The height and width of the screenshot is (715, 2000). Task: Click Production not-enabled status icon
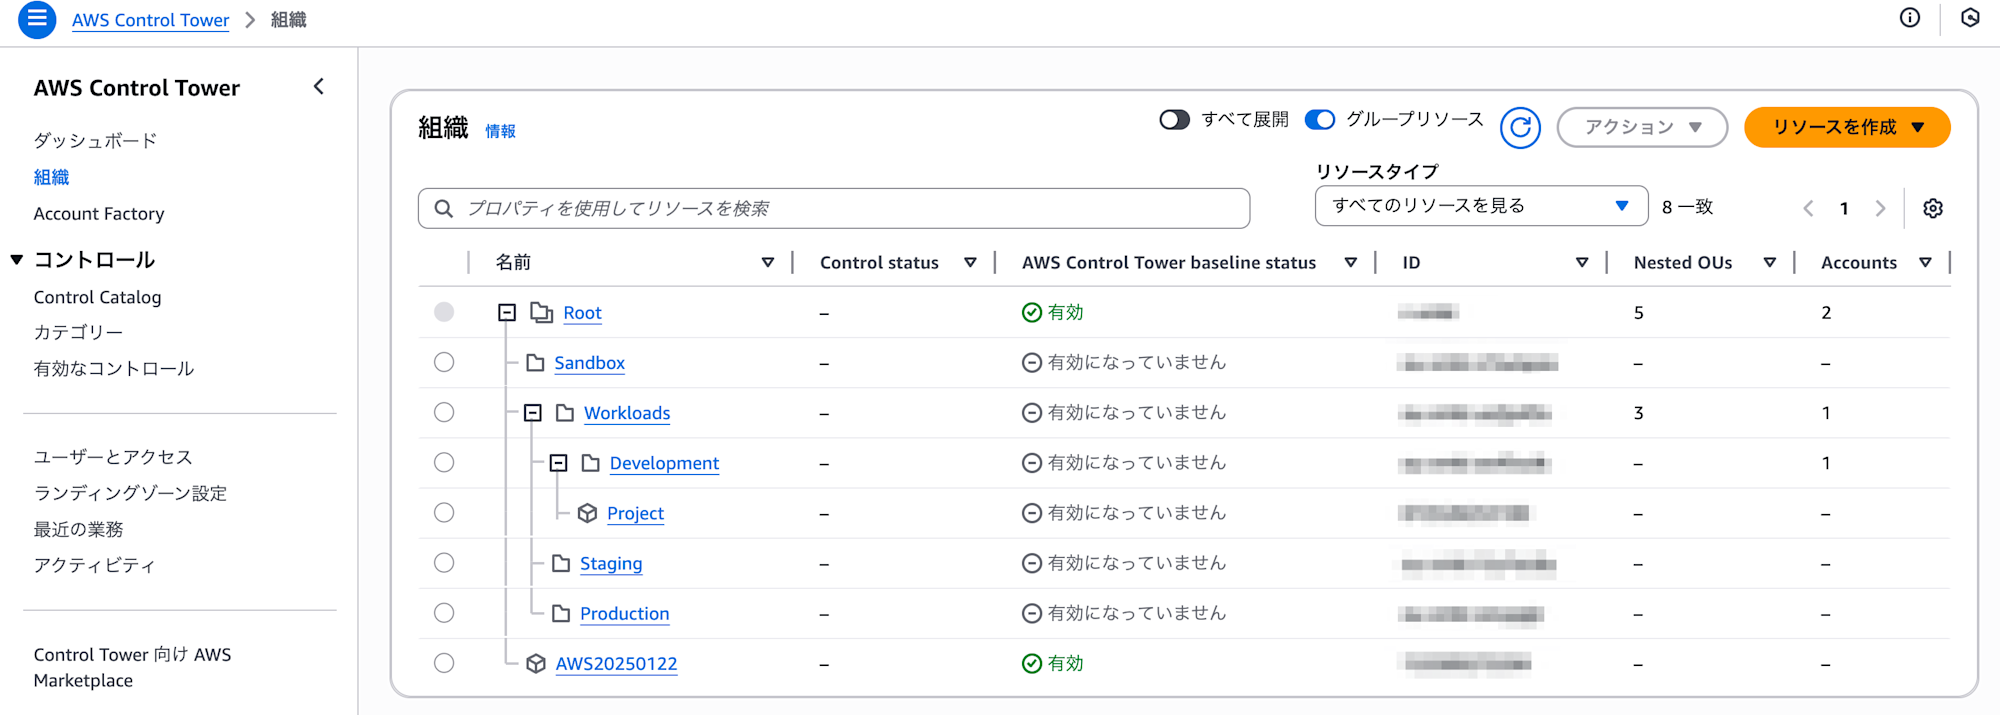1032,613
